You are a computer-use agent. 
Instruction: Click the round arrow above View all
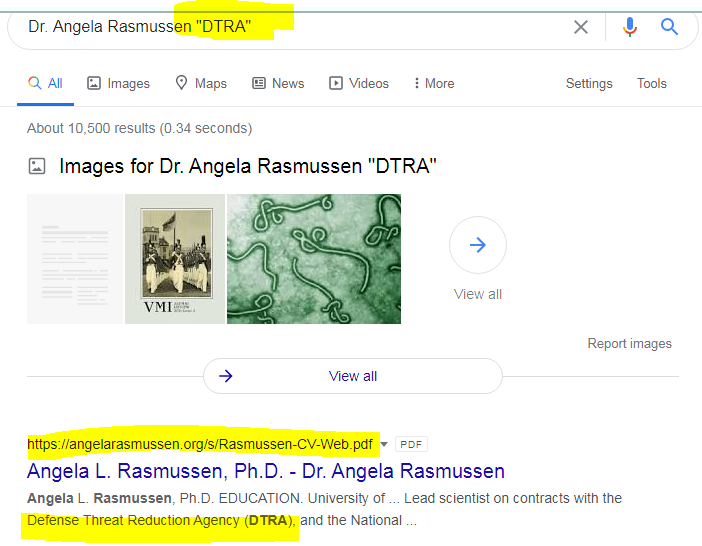(478, 245)
